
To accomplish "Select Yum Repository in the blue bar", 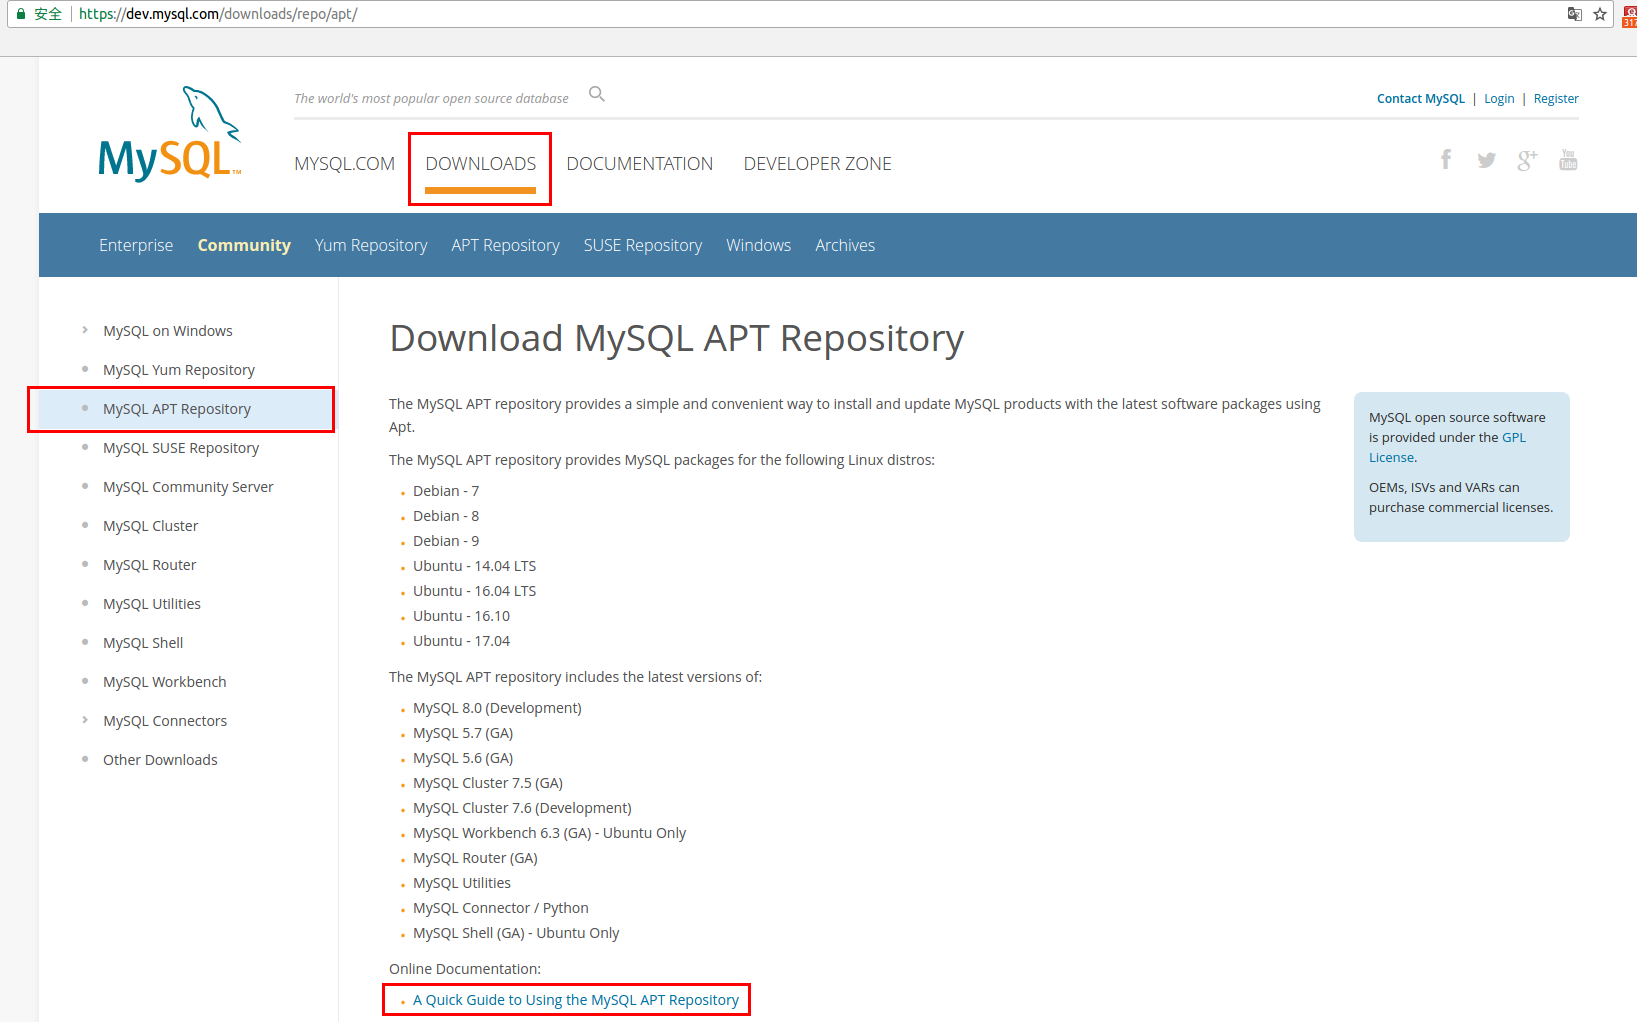I will pos(371,245).
